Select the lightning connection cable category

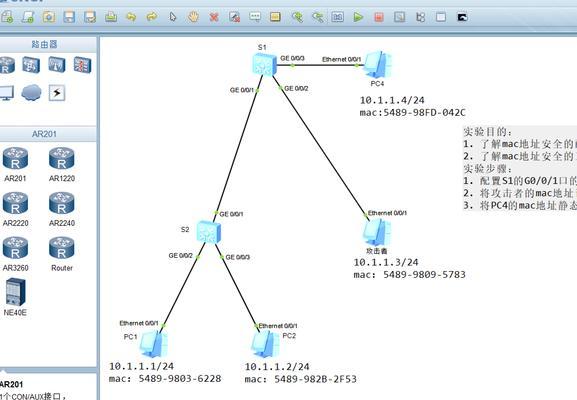(x=57, y=93)
